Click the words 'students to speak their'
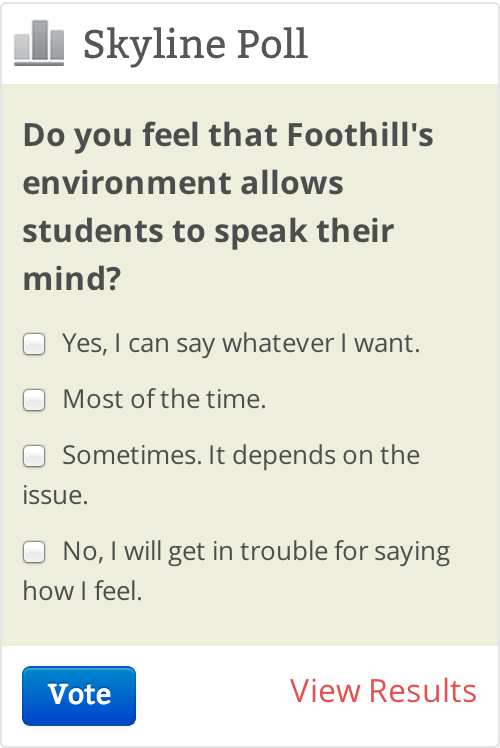This screenshot has height=748, width=500. tap(208, 232)
